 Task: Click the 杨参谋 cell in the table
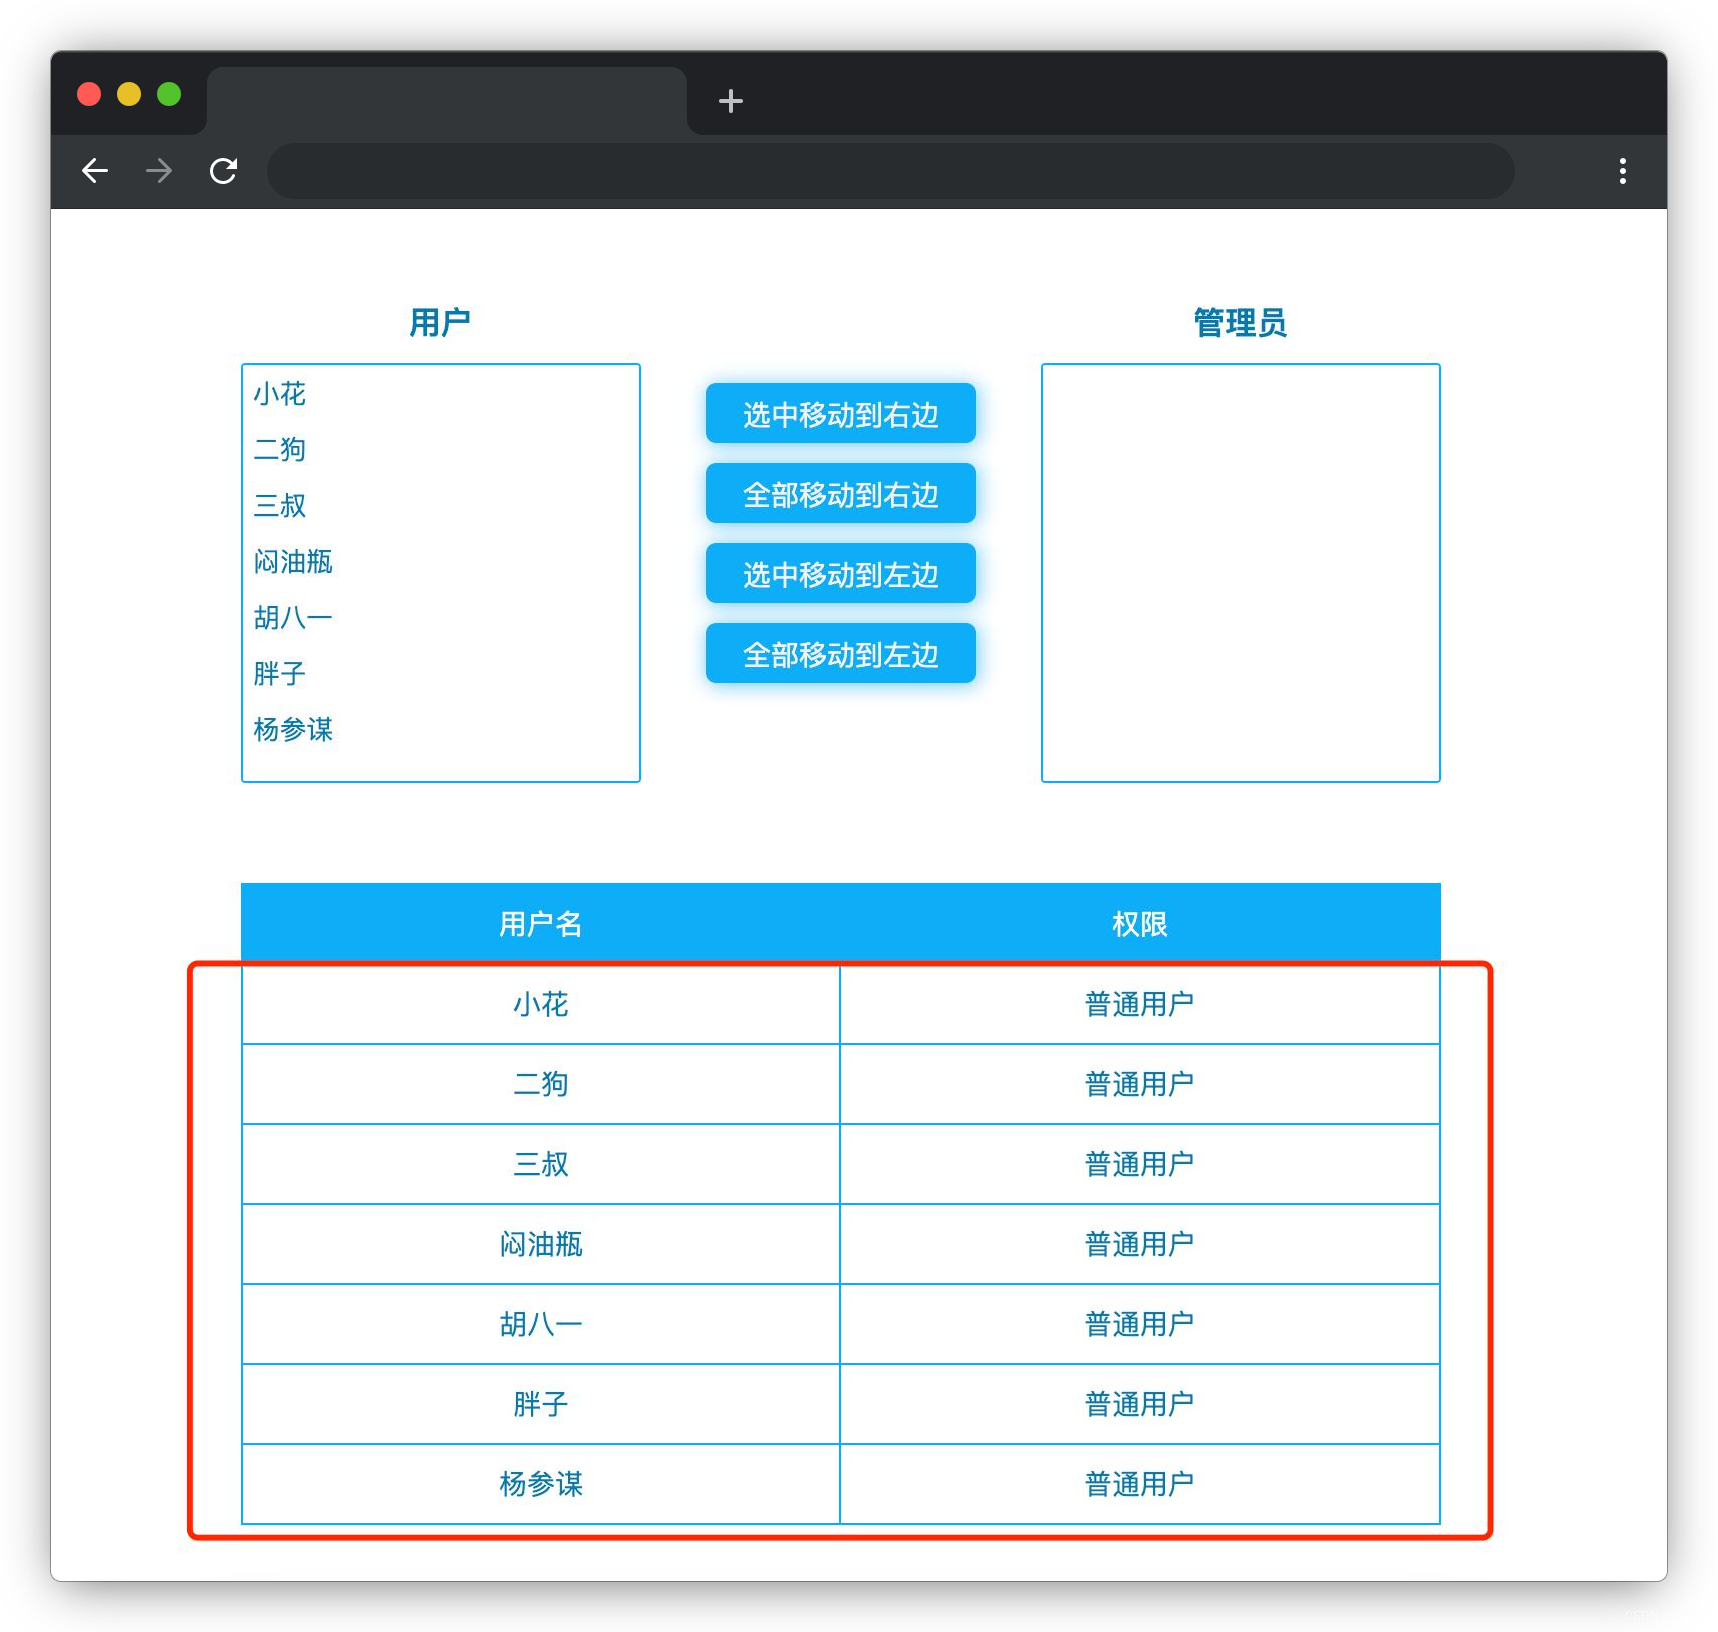click(541, 1484)
